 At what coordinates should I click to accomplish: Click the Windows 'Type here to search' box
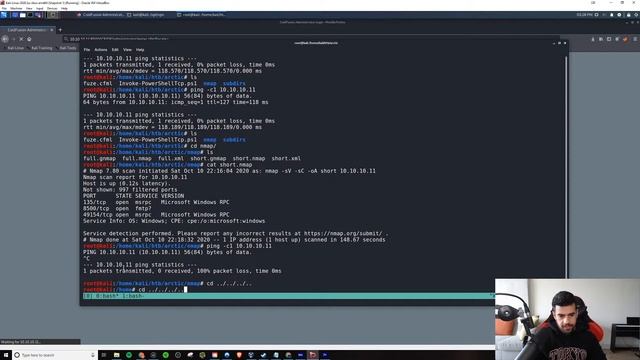pyautogui.click(x=54, y=355)
